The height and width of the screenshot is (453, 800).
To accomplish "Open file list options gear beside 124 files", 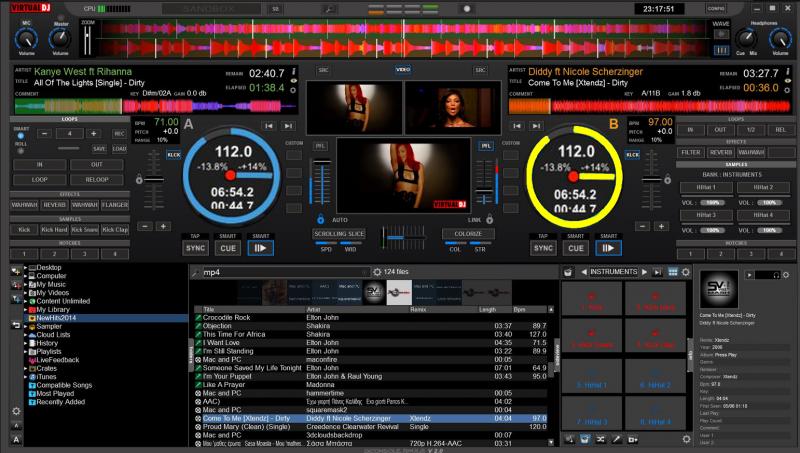I will [377, 272].
